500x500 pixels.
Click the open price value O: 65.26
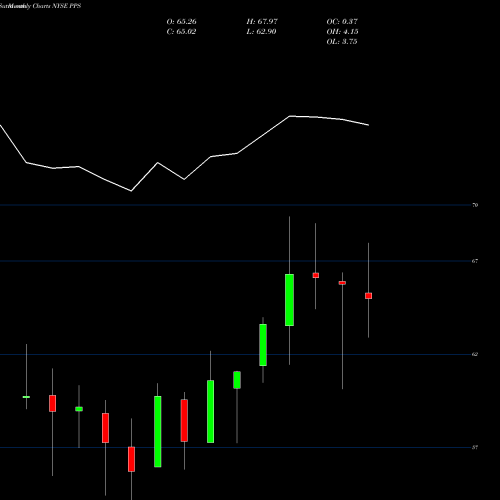181,22
